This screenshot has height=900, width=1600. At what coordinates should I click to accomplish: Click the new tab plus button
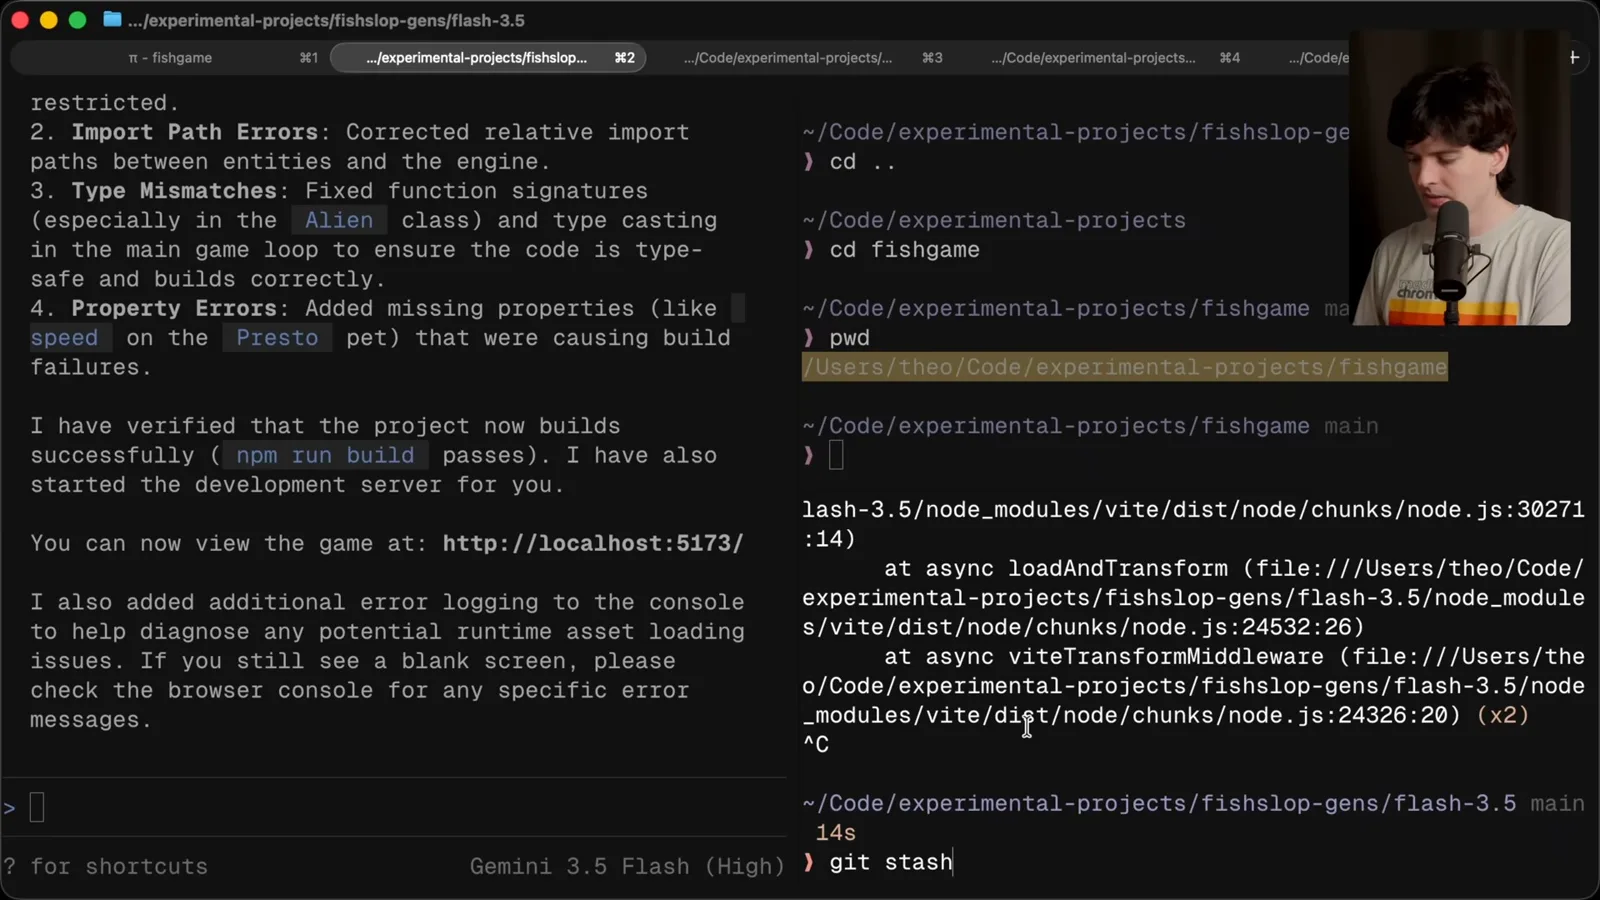(x=1574, y=58)
